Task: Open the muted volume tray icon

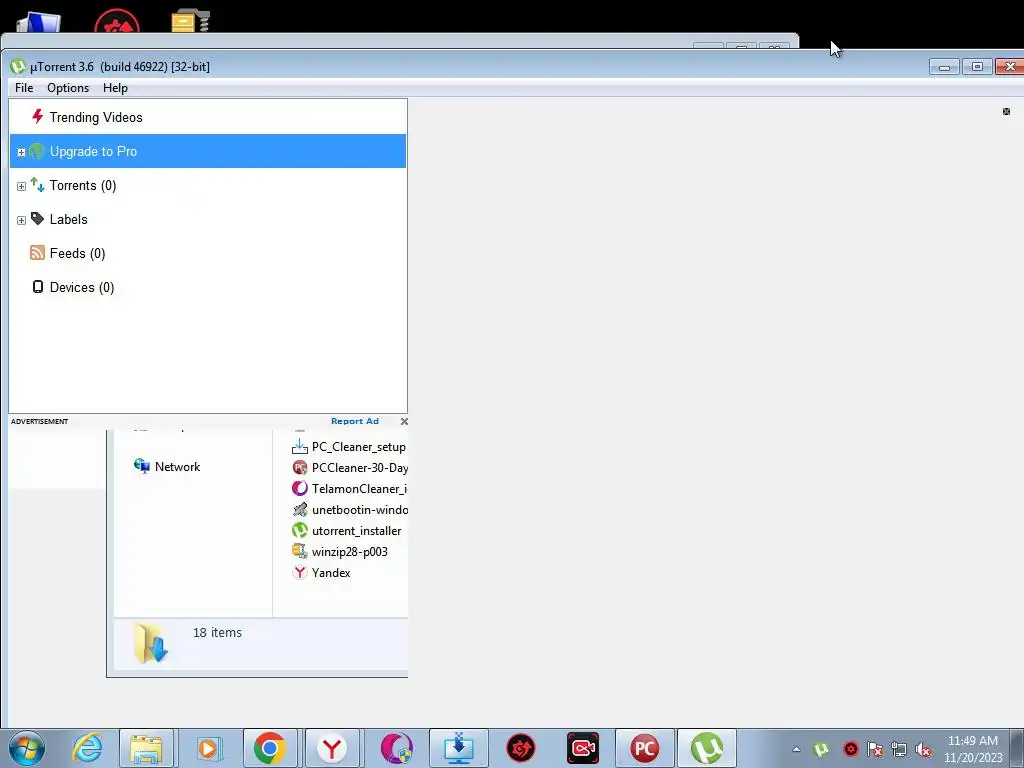Action: [x=923, y=750]
